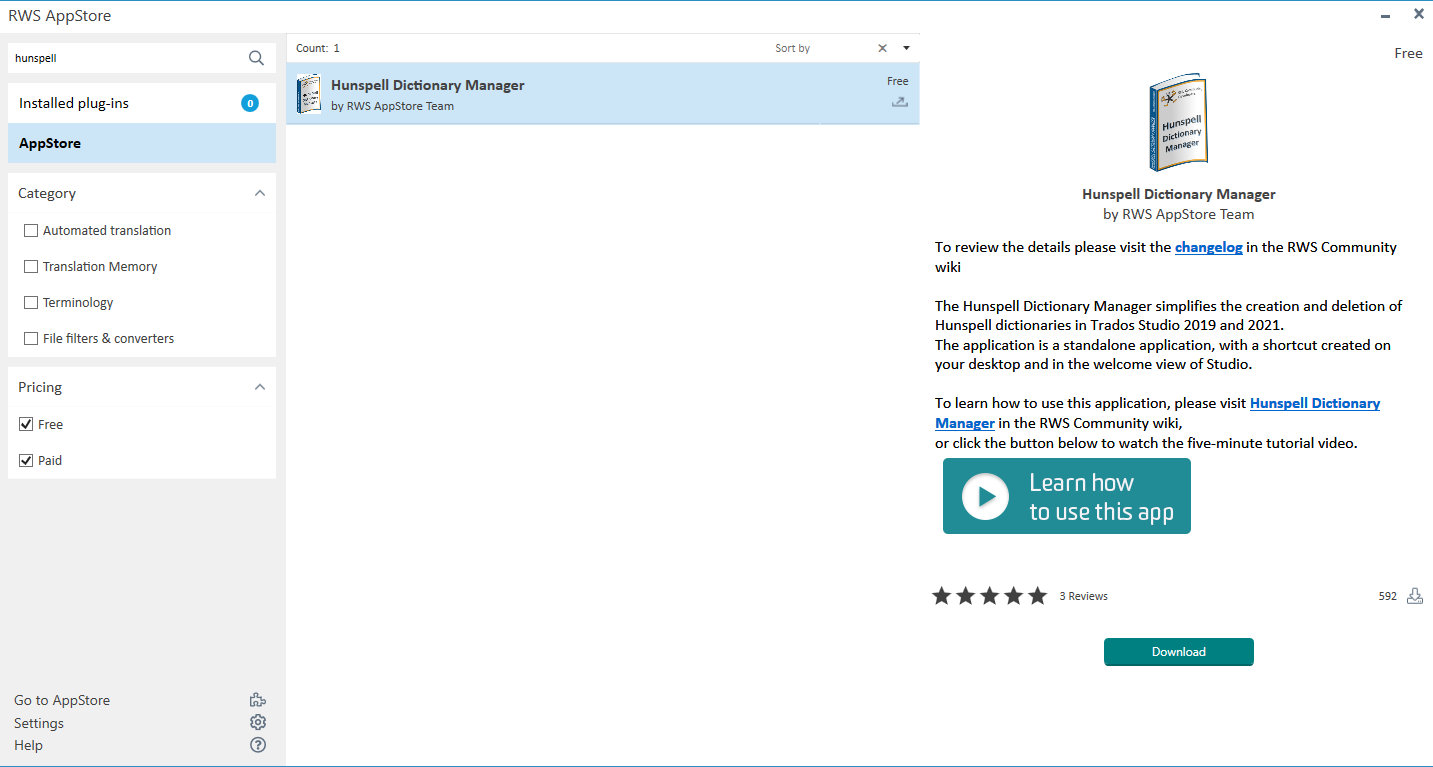Click the large Hunspell book cover image

(1179, 123)
